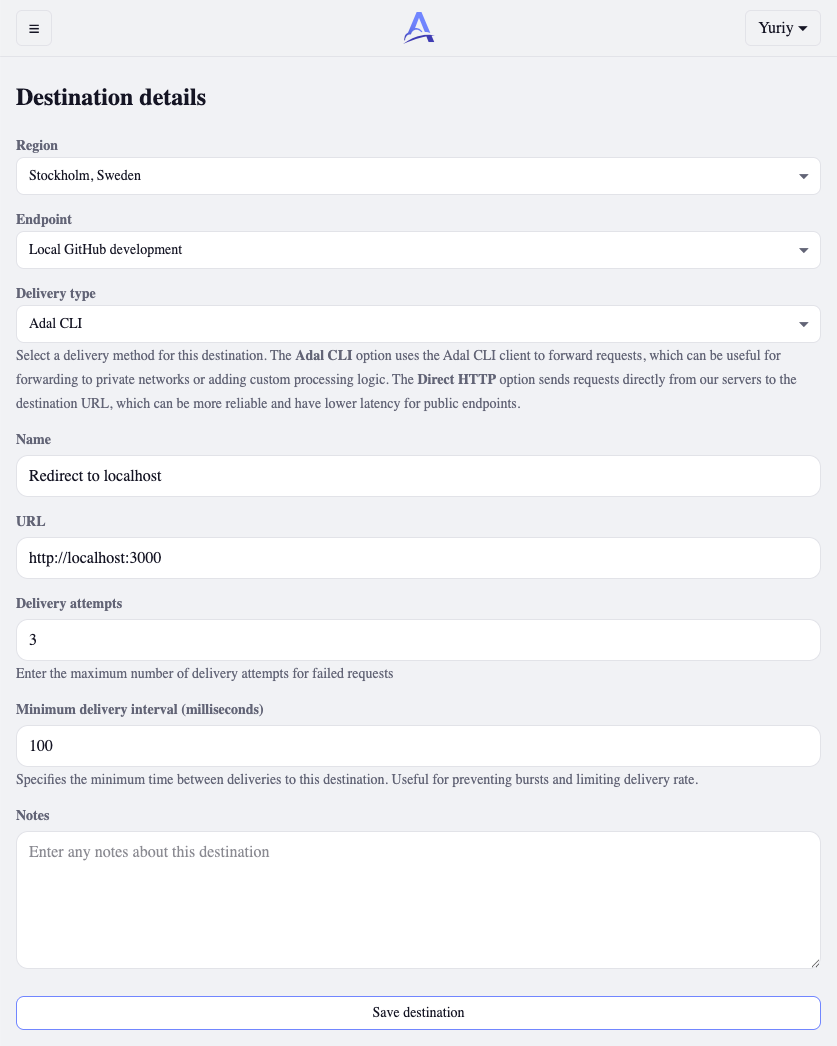Click the Save destination button

pos(418,1013)
